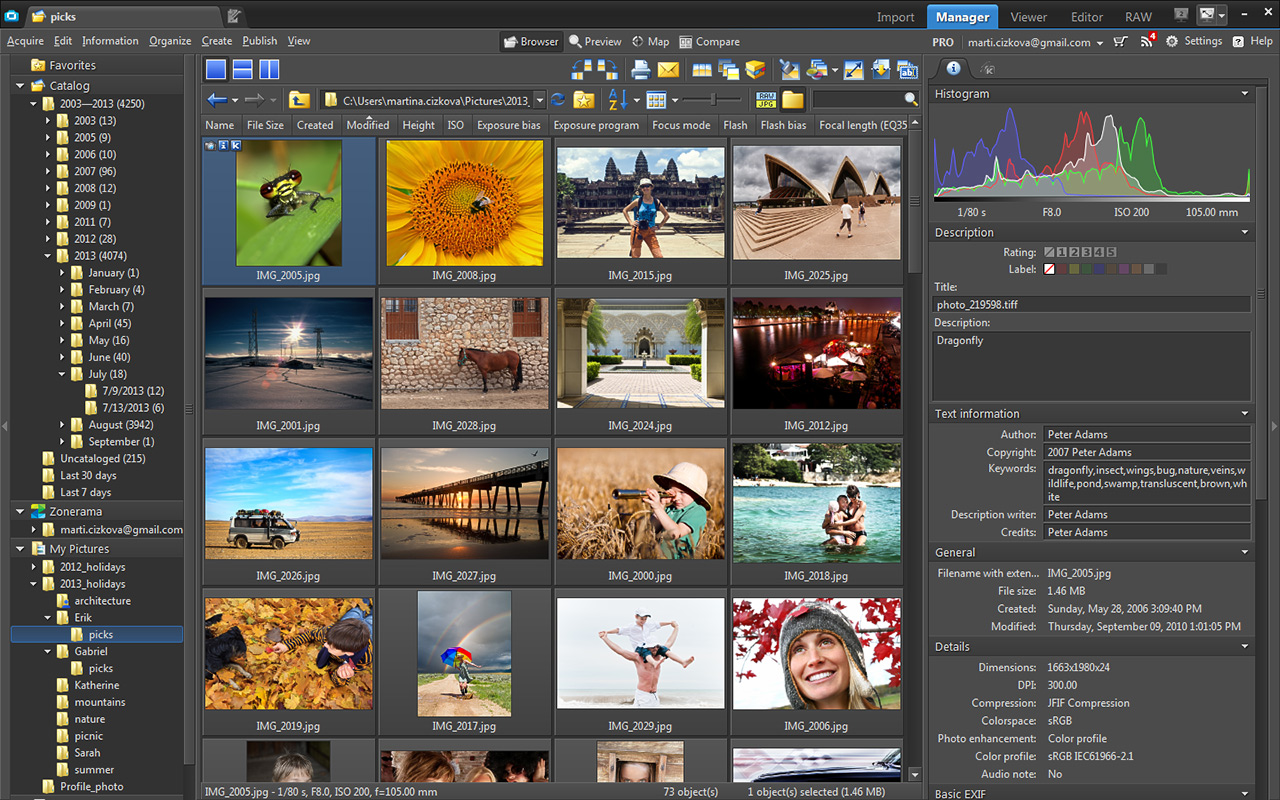This screenshot has width=1280, height=800.
Task: Set rating to 1 star
Action: (x=1063, y=253)
